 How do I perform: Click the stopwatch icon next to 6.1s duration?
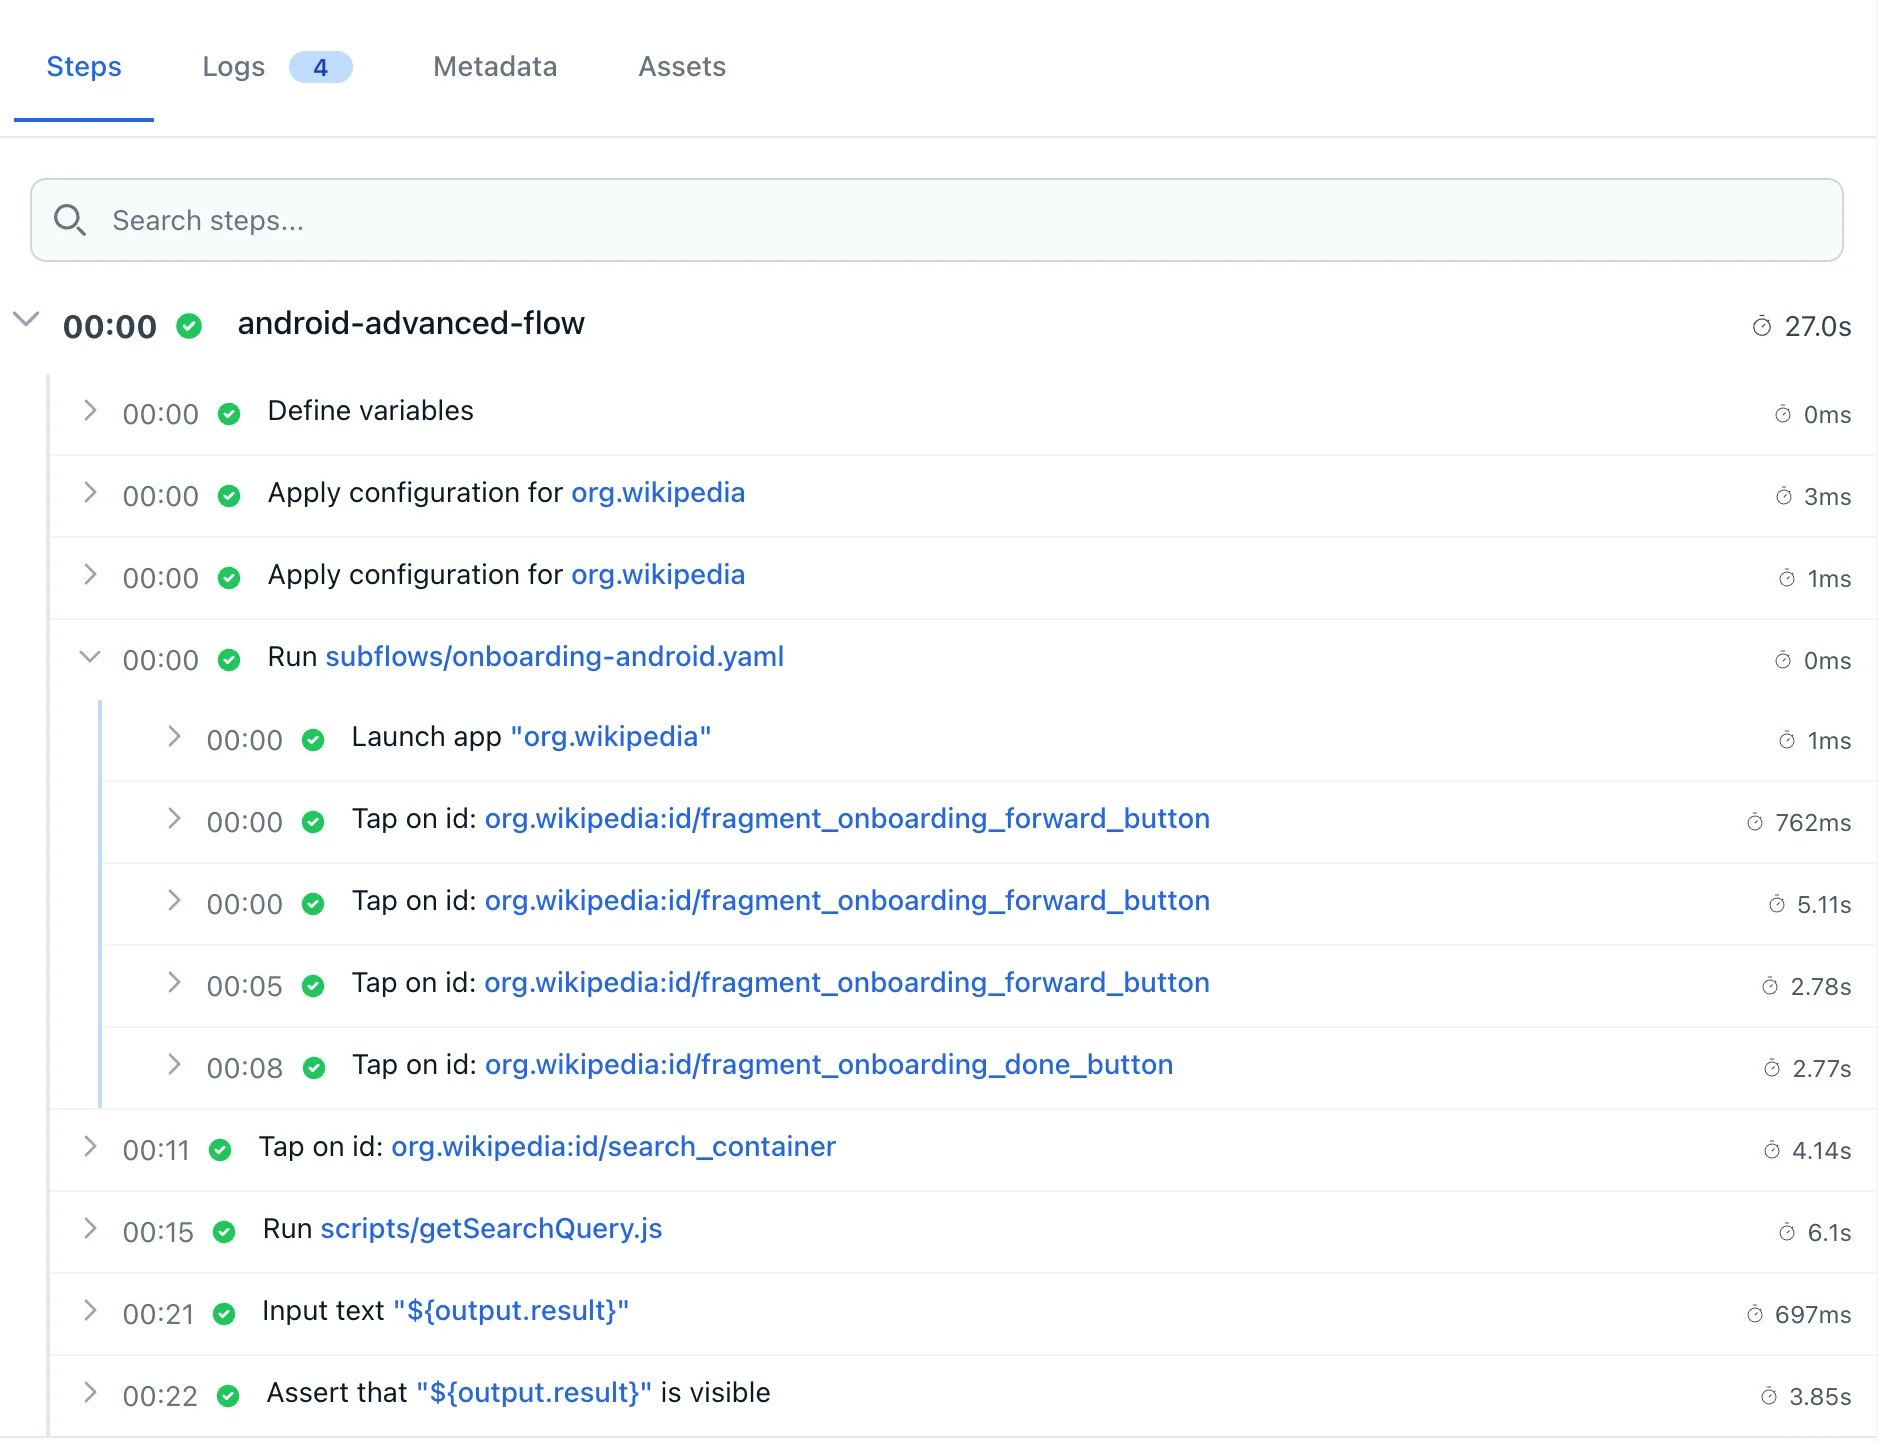(1786, 1232)
